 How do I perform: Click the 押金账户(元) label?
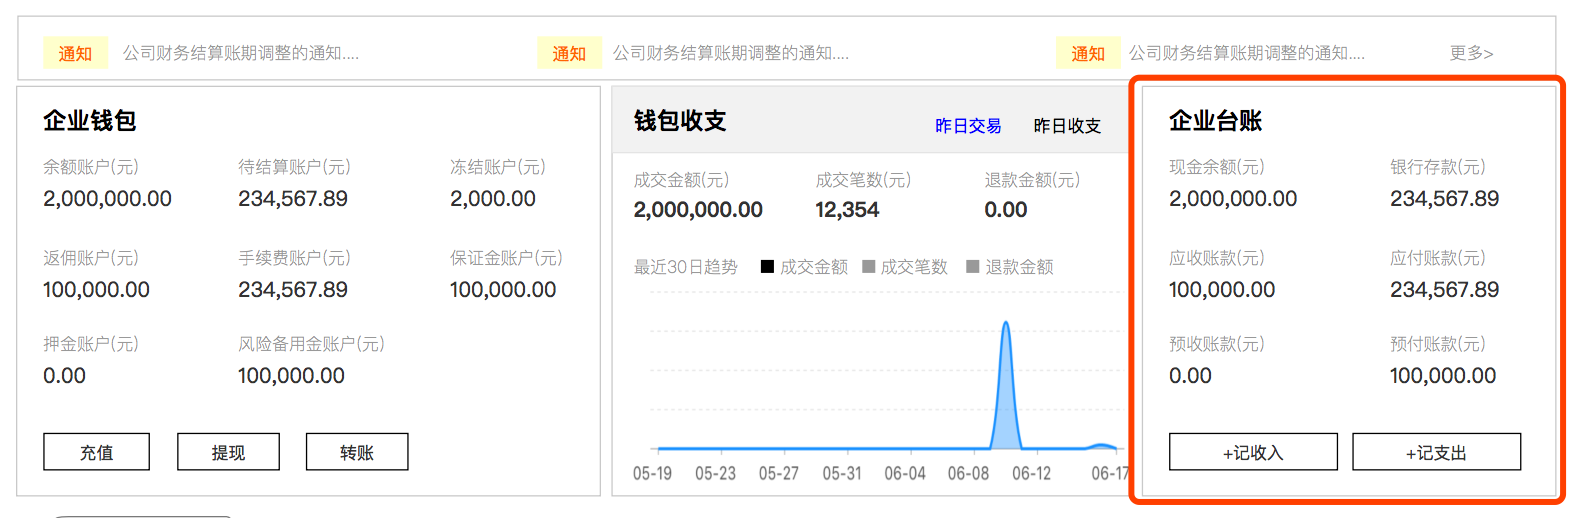click(91, 344)
